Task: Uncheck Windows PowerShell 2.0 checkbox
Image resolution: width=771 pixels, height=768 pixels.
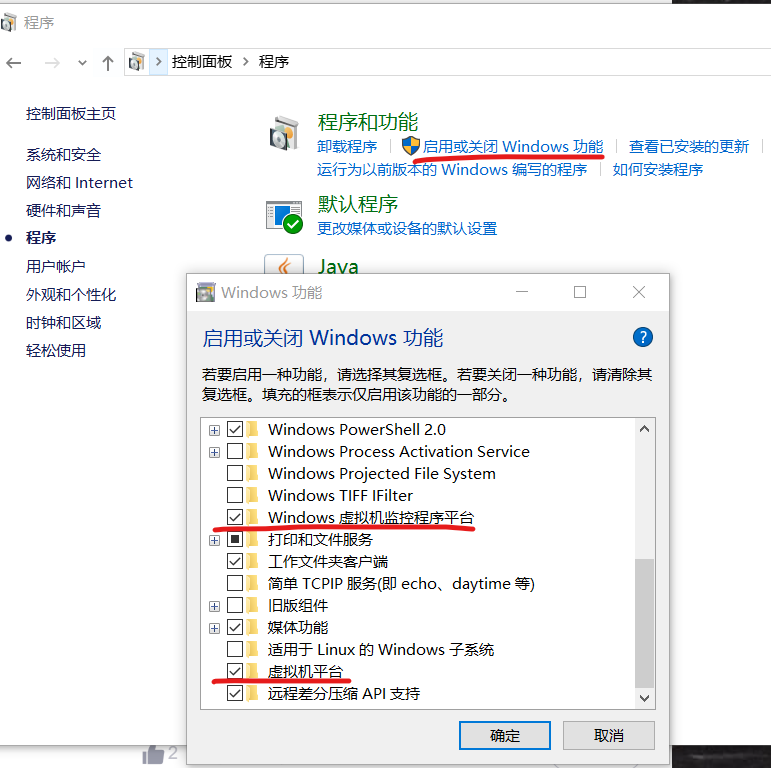Action: point(235,429)
